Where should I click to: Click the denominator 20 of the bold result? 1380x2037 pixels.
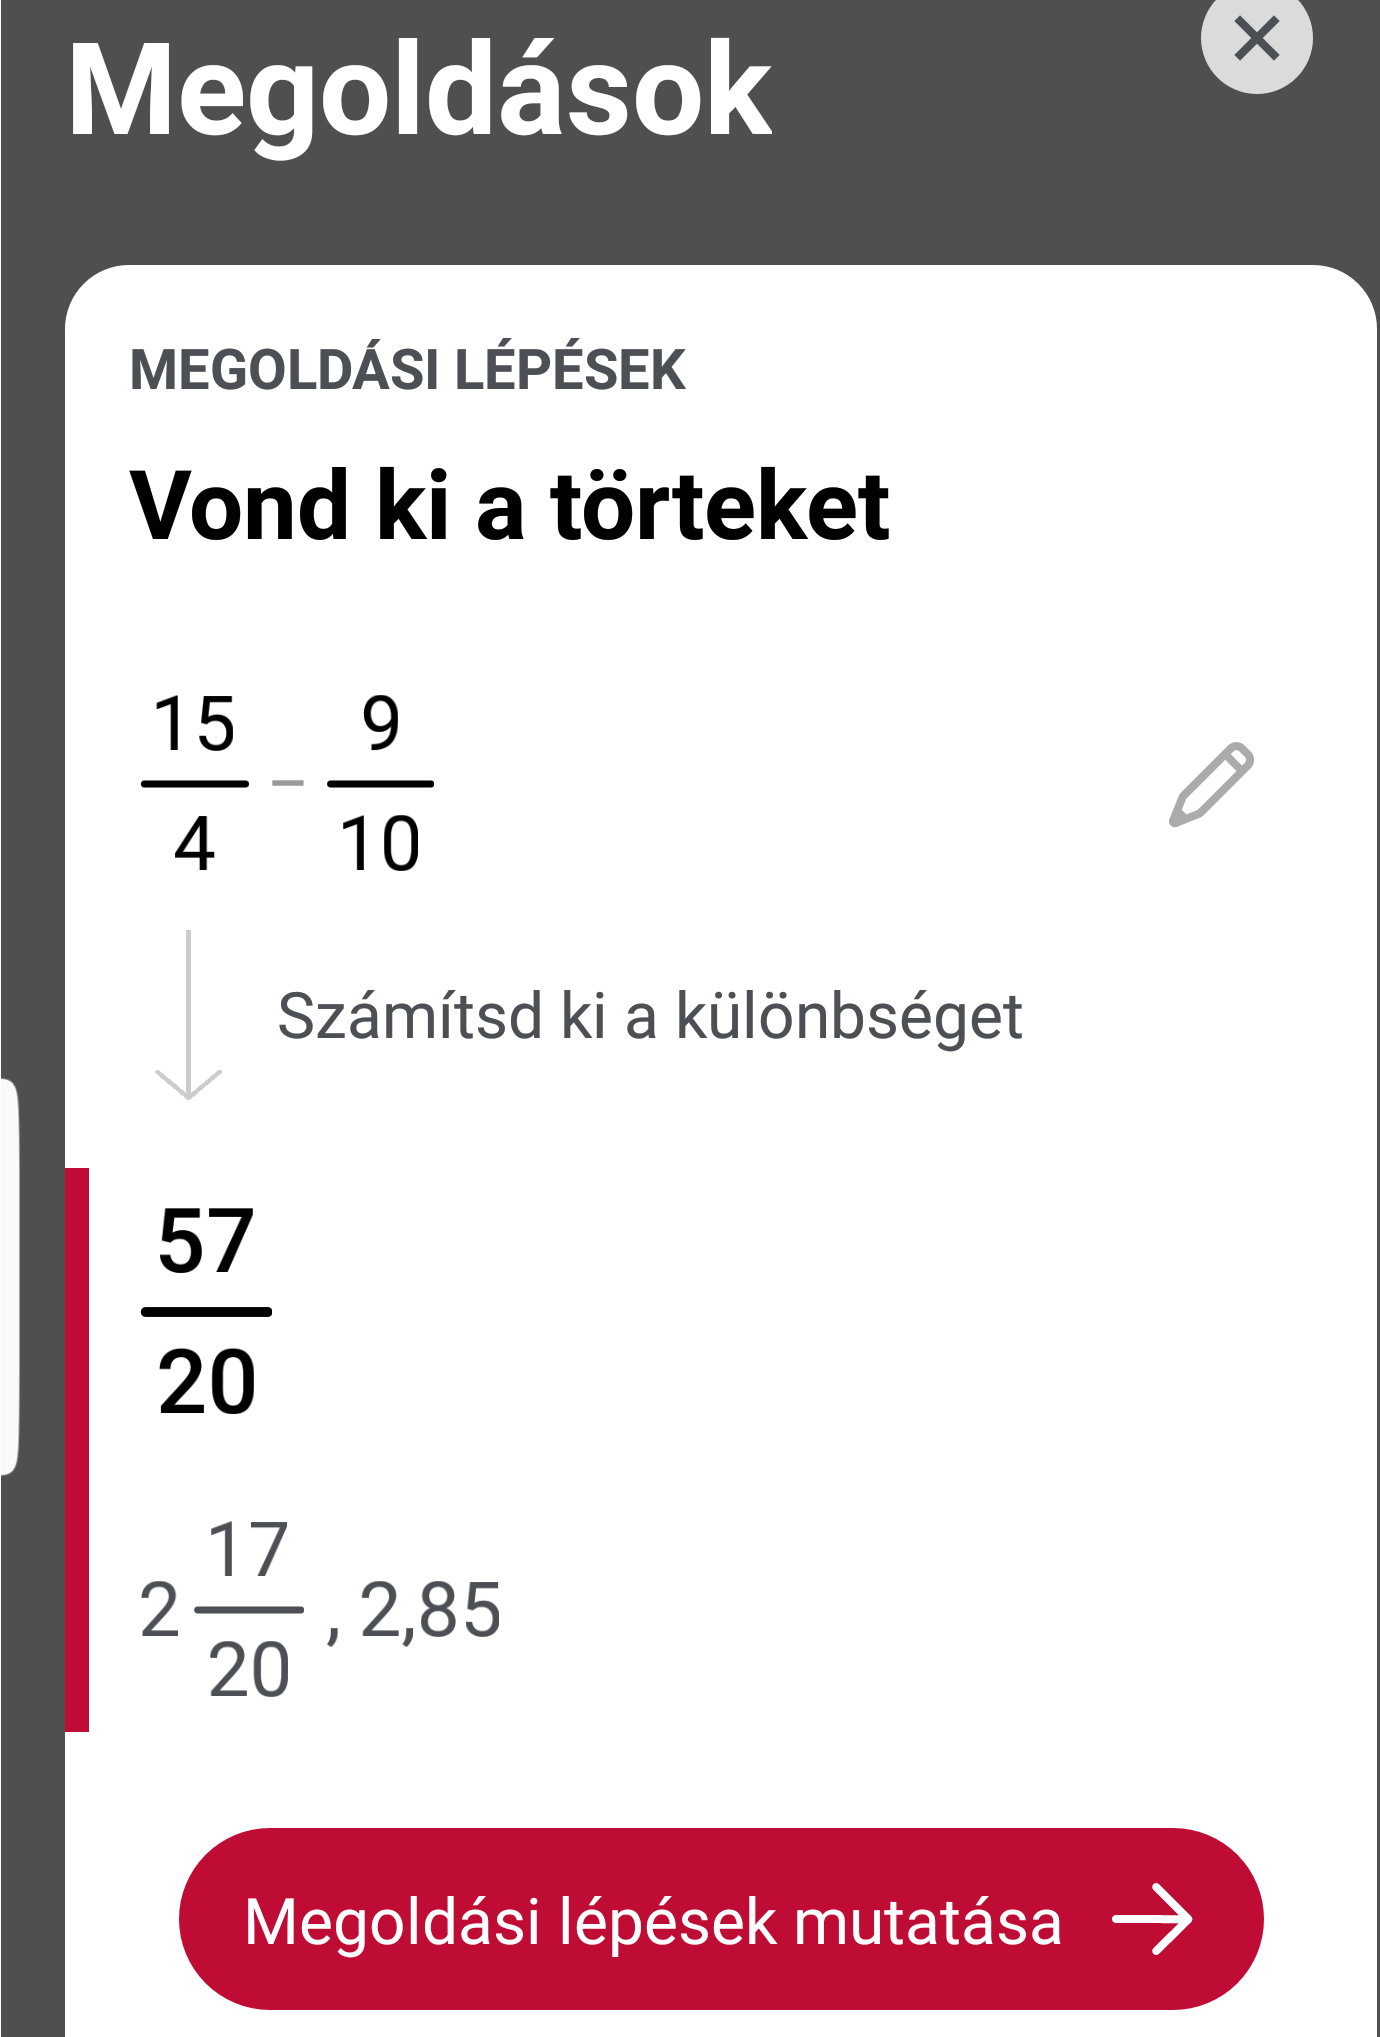tap(207, 1381)
